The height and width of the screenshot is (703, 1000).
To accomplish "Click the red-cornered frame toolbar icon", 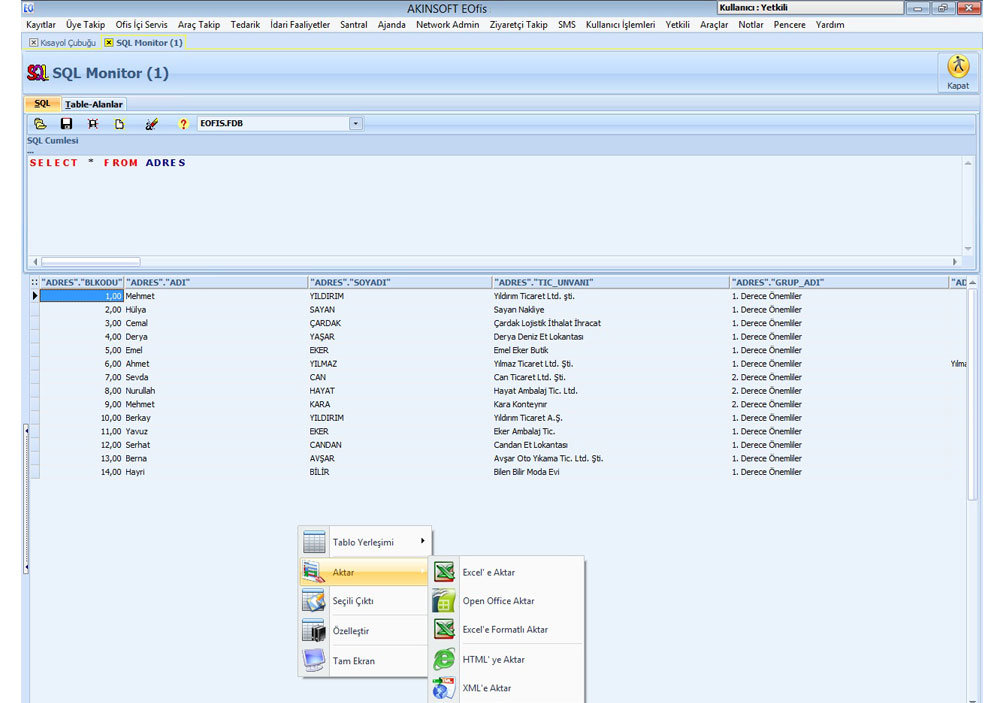I will [x=93, y=124].
